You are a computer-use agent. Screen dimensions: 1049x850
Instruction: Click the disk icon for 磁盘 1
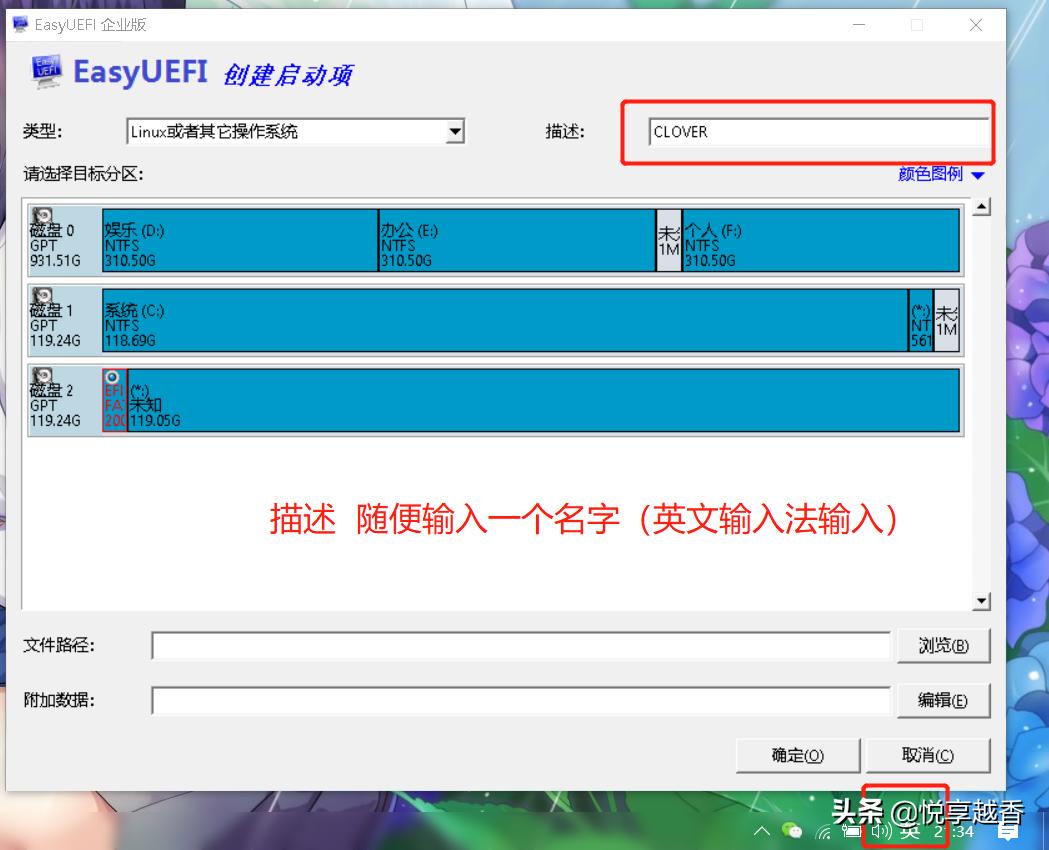(x=40, y=296)
